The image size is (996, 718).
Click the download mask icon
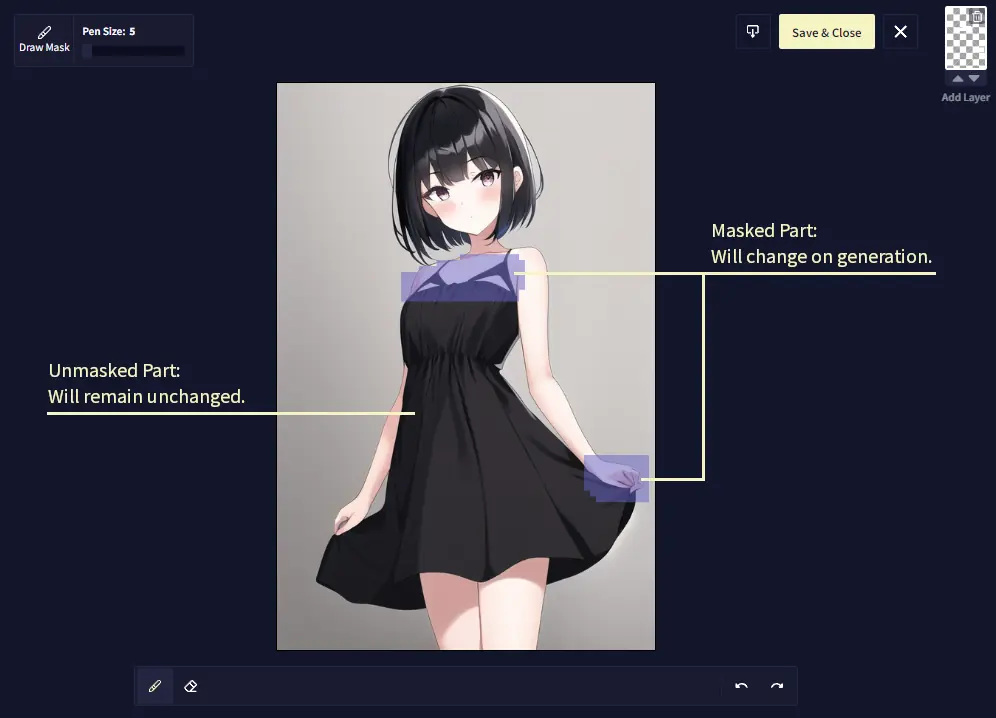point(753,32)
